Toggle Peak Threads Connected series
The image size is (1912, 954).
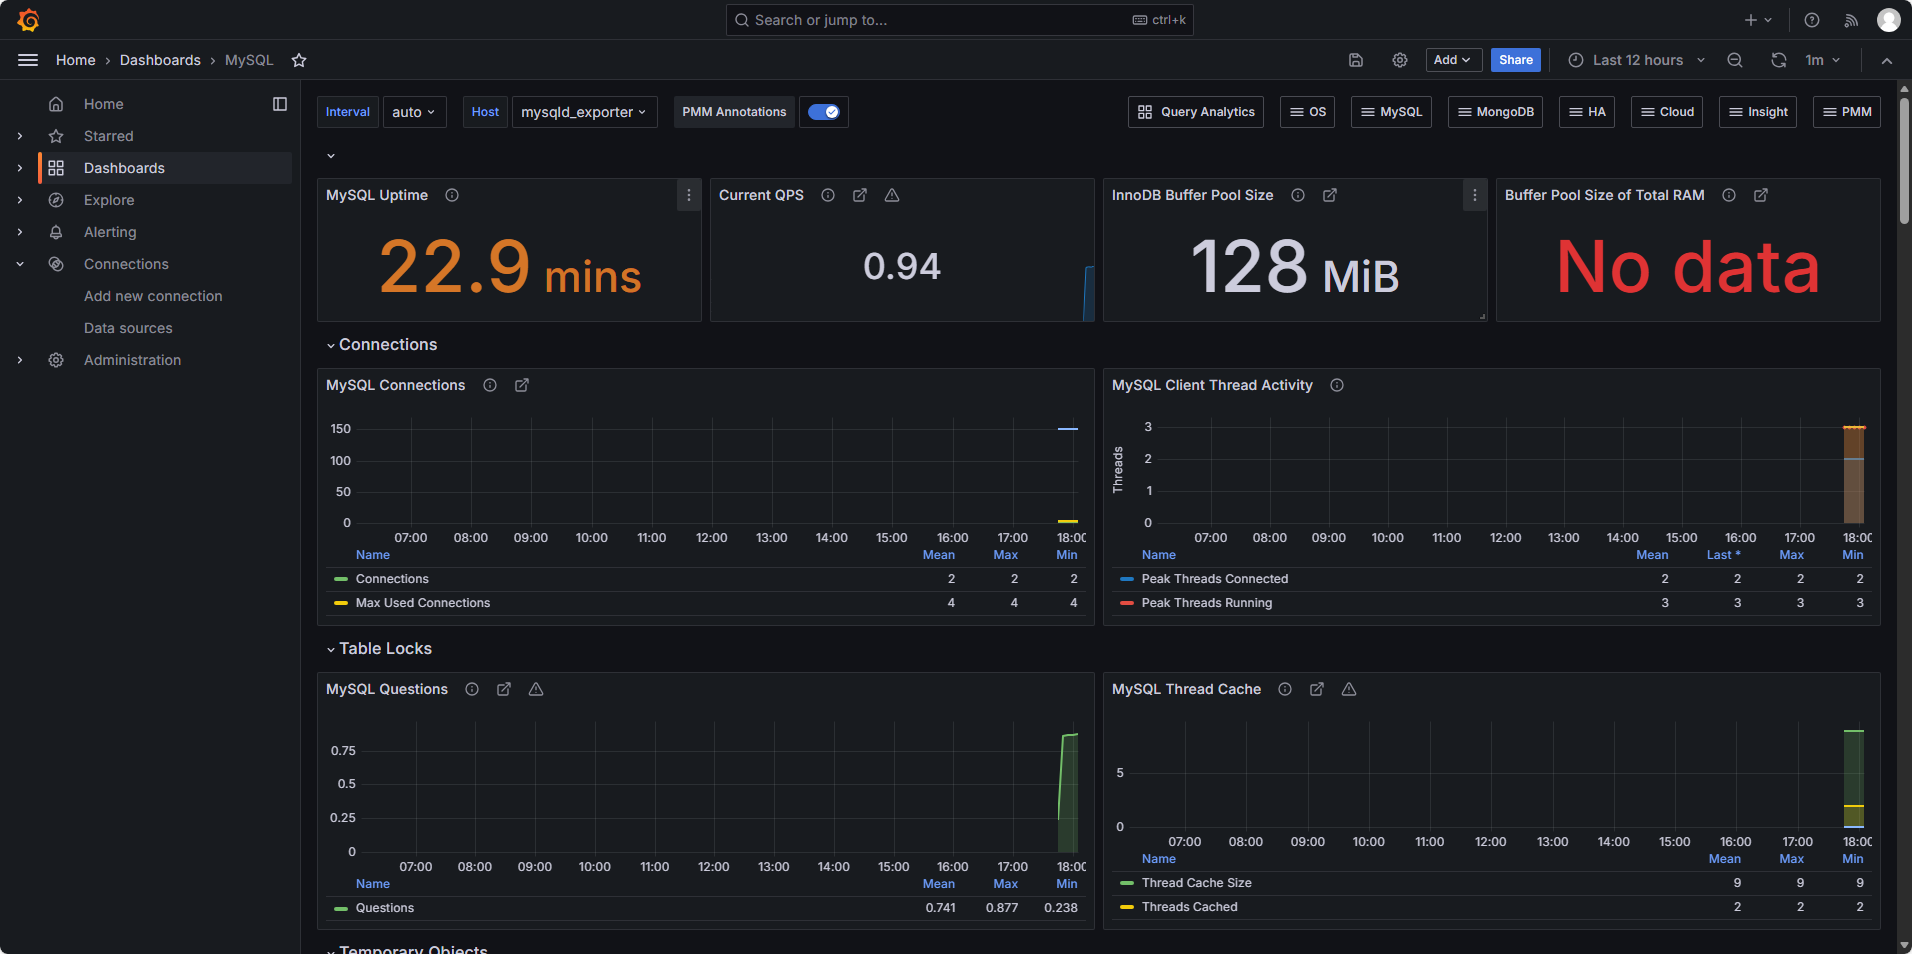coord(1215,579)
